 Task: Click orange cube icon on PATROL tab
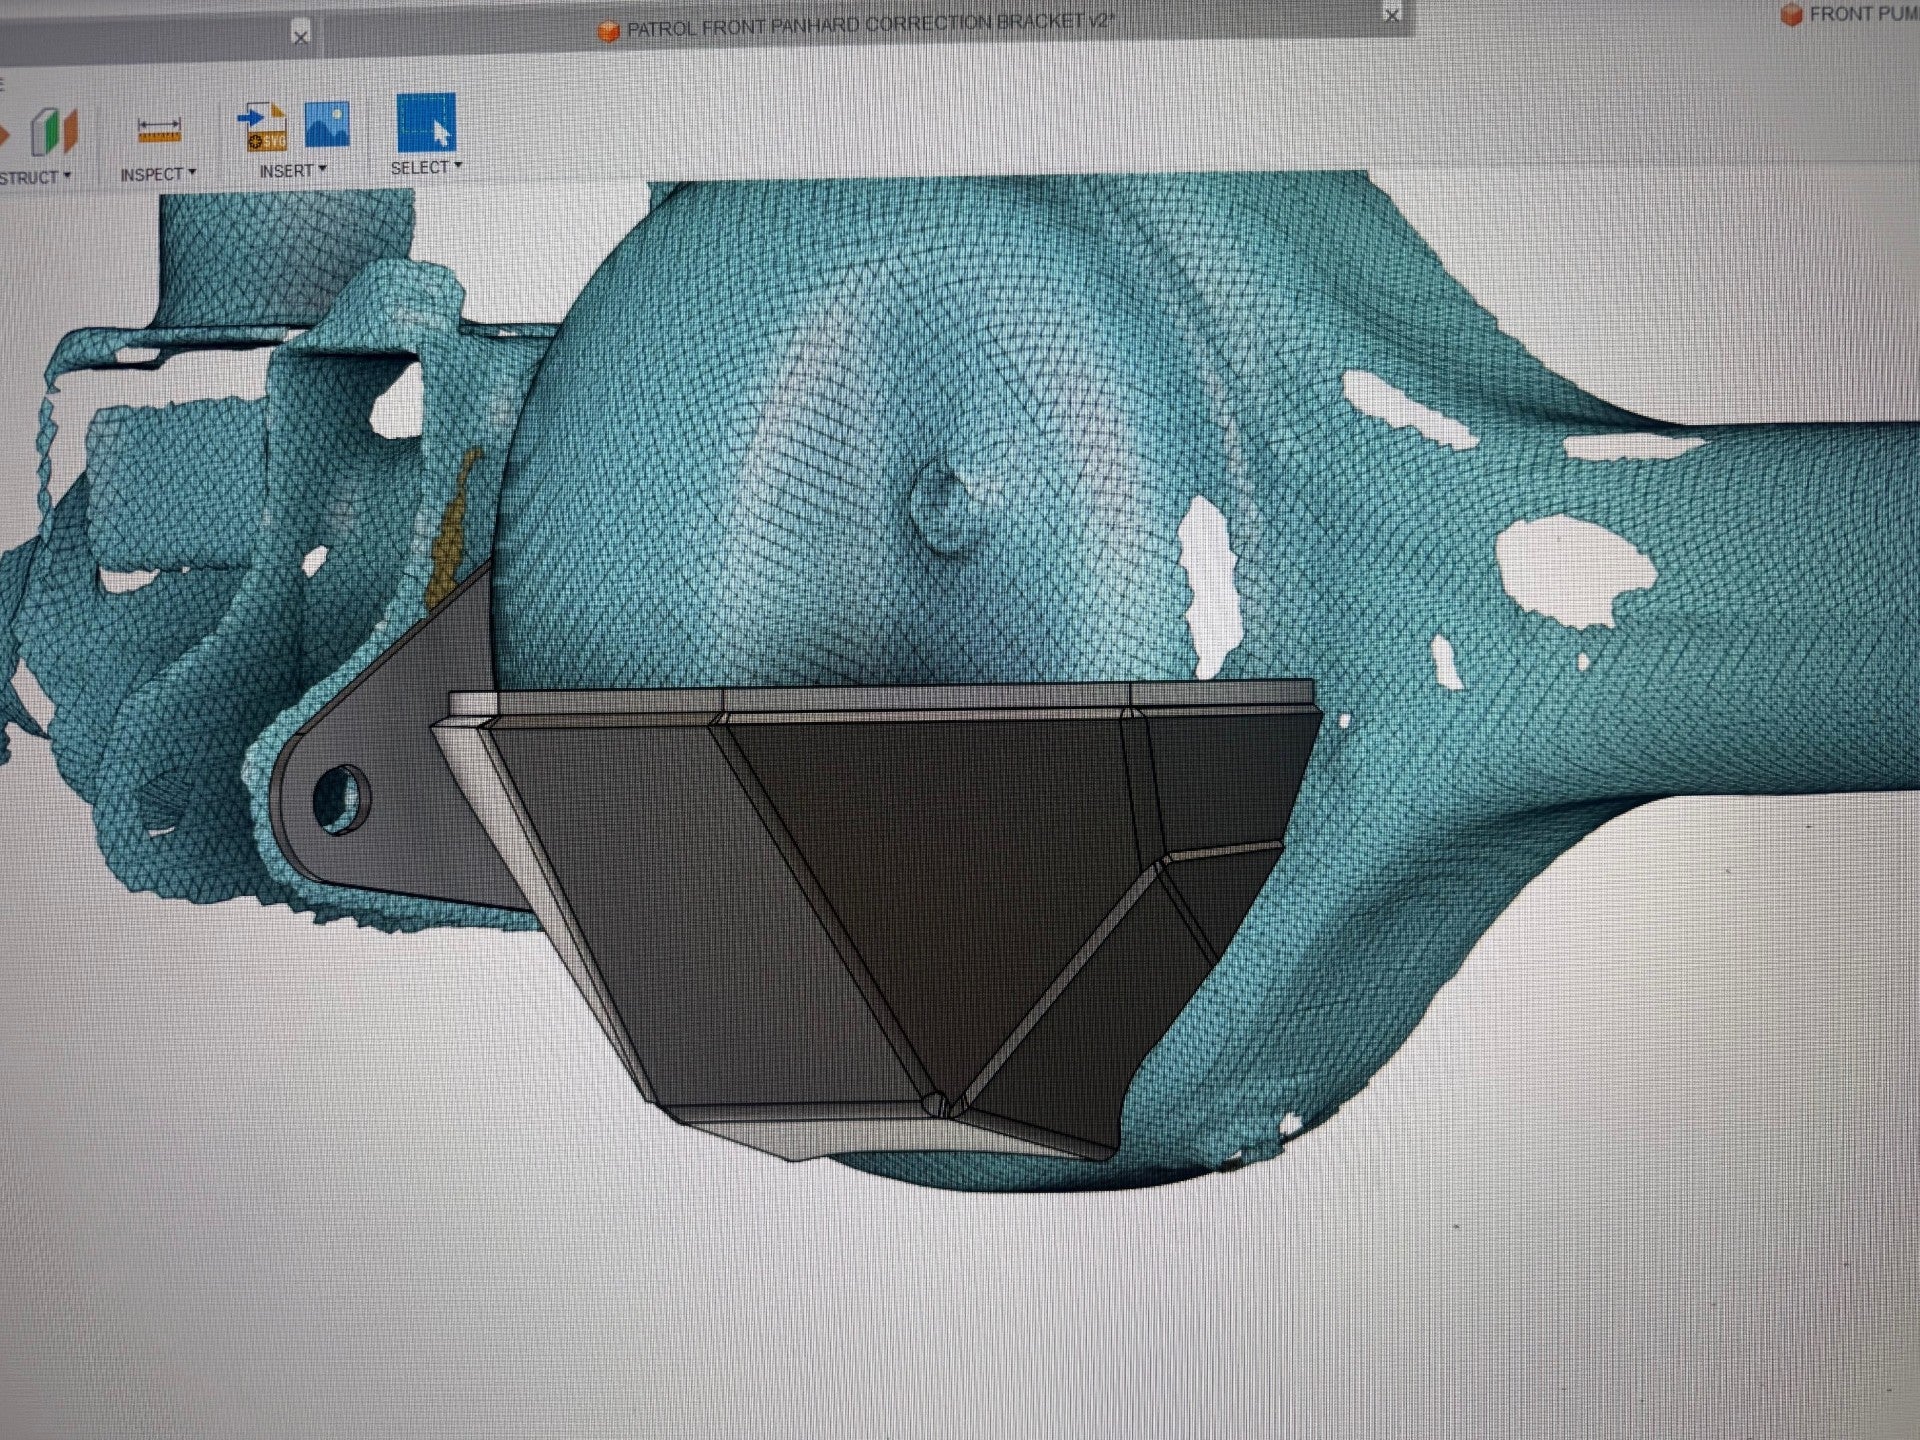[607, 32]
